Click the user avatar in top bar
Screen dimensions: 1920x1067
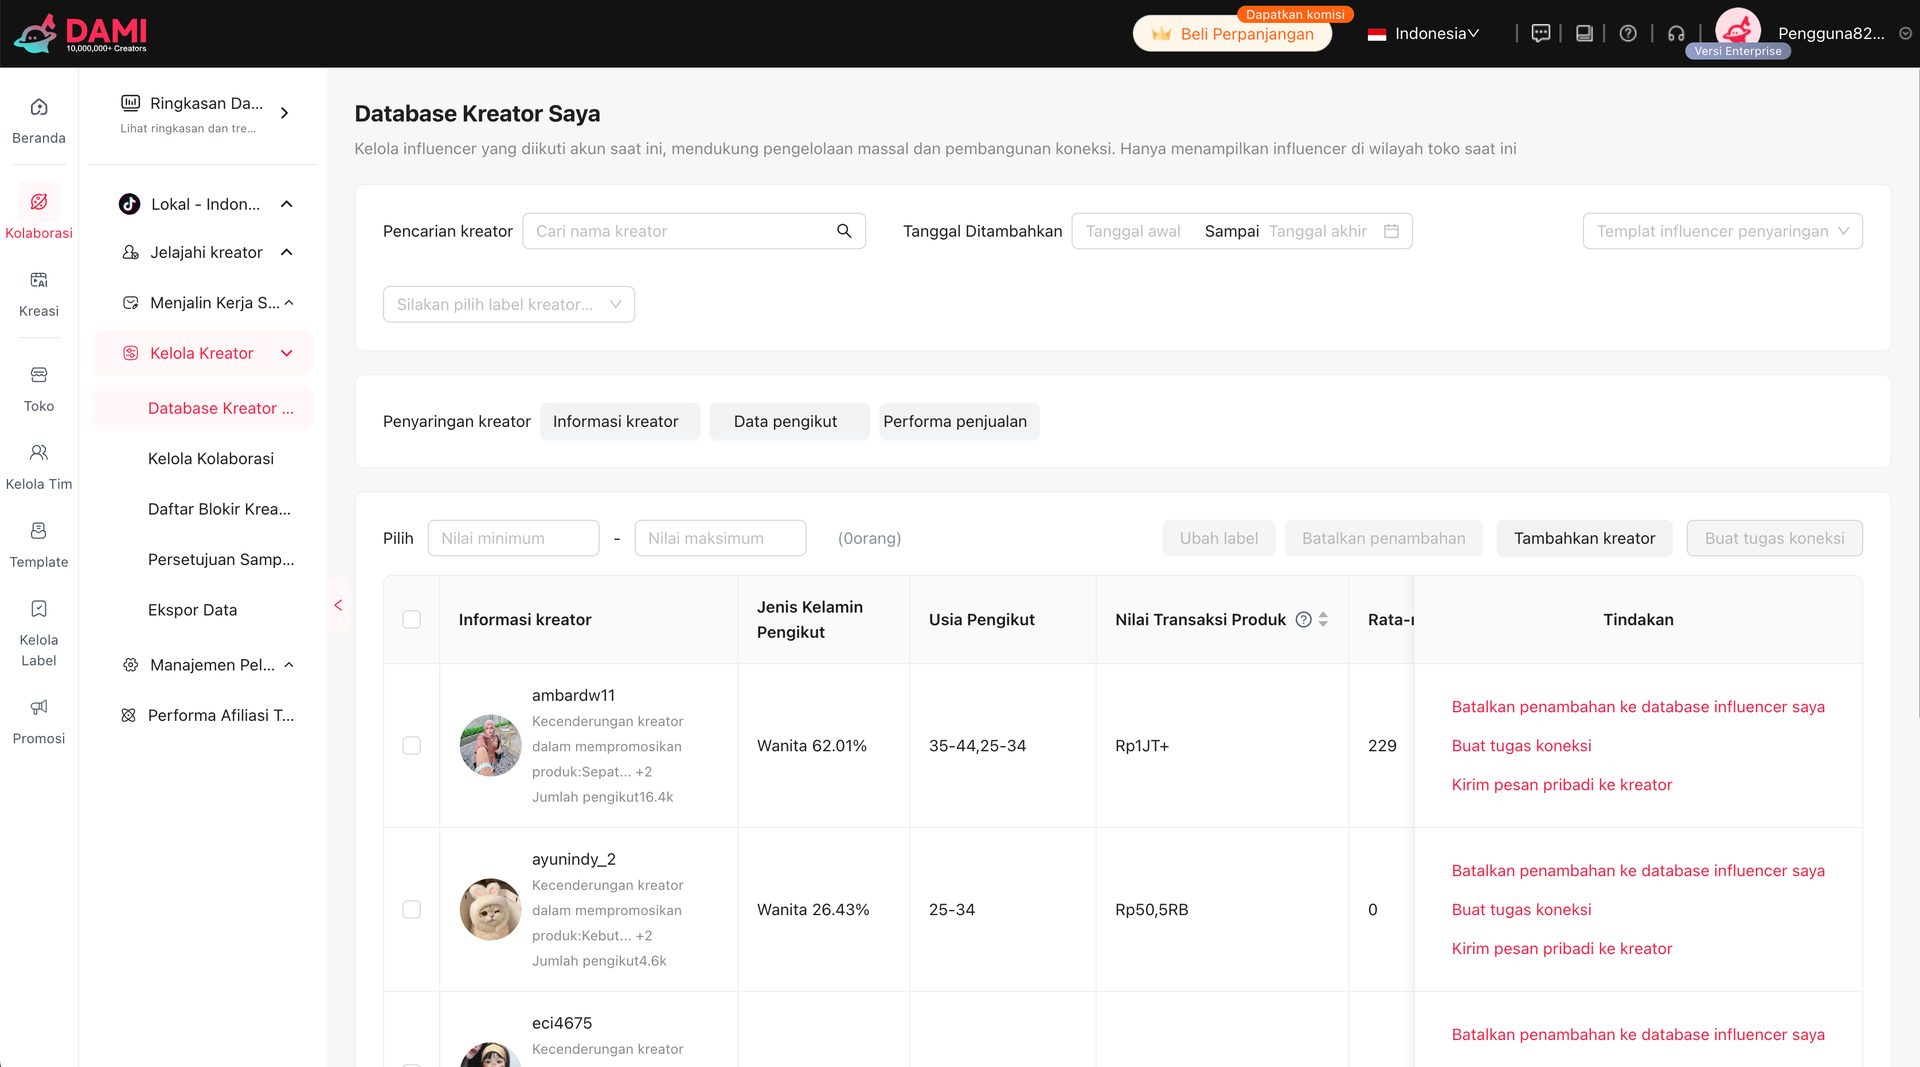click(x=1738, y=30)
